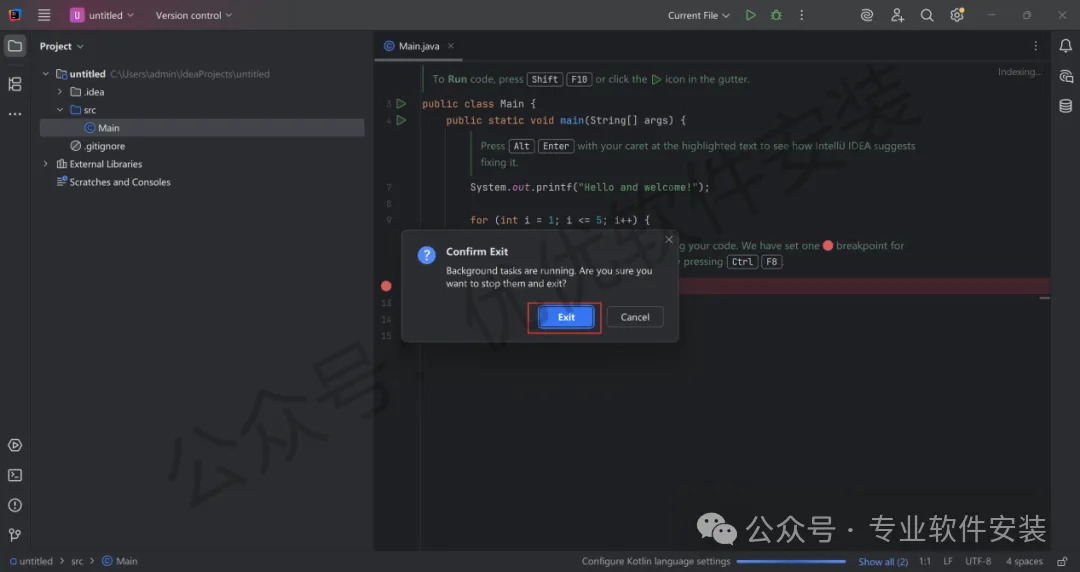Click Show all (2) background tasks link
Image resolution: width=1080 pixels, height=572 pixels.
click(x=883, y=562)
